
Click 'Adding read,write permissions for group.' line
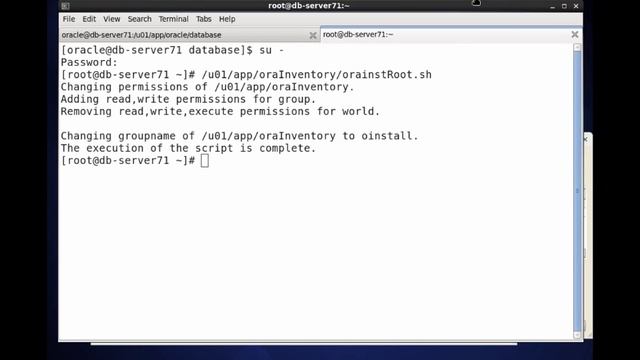[188, 99]
